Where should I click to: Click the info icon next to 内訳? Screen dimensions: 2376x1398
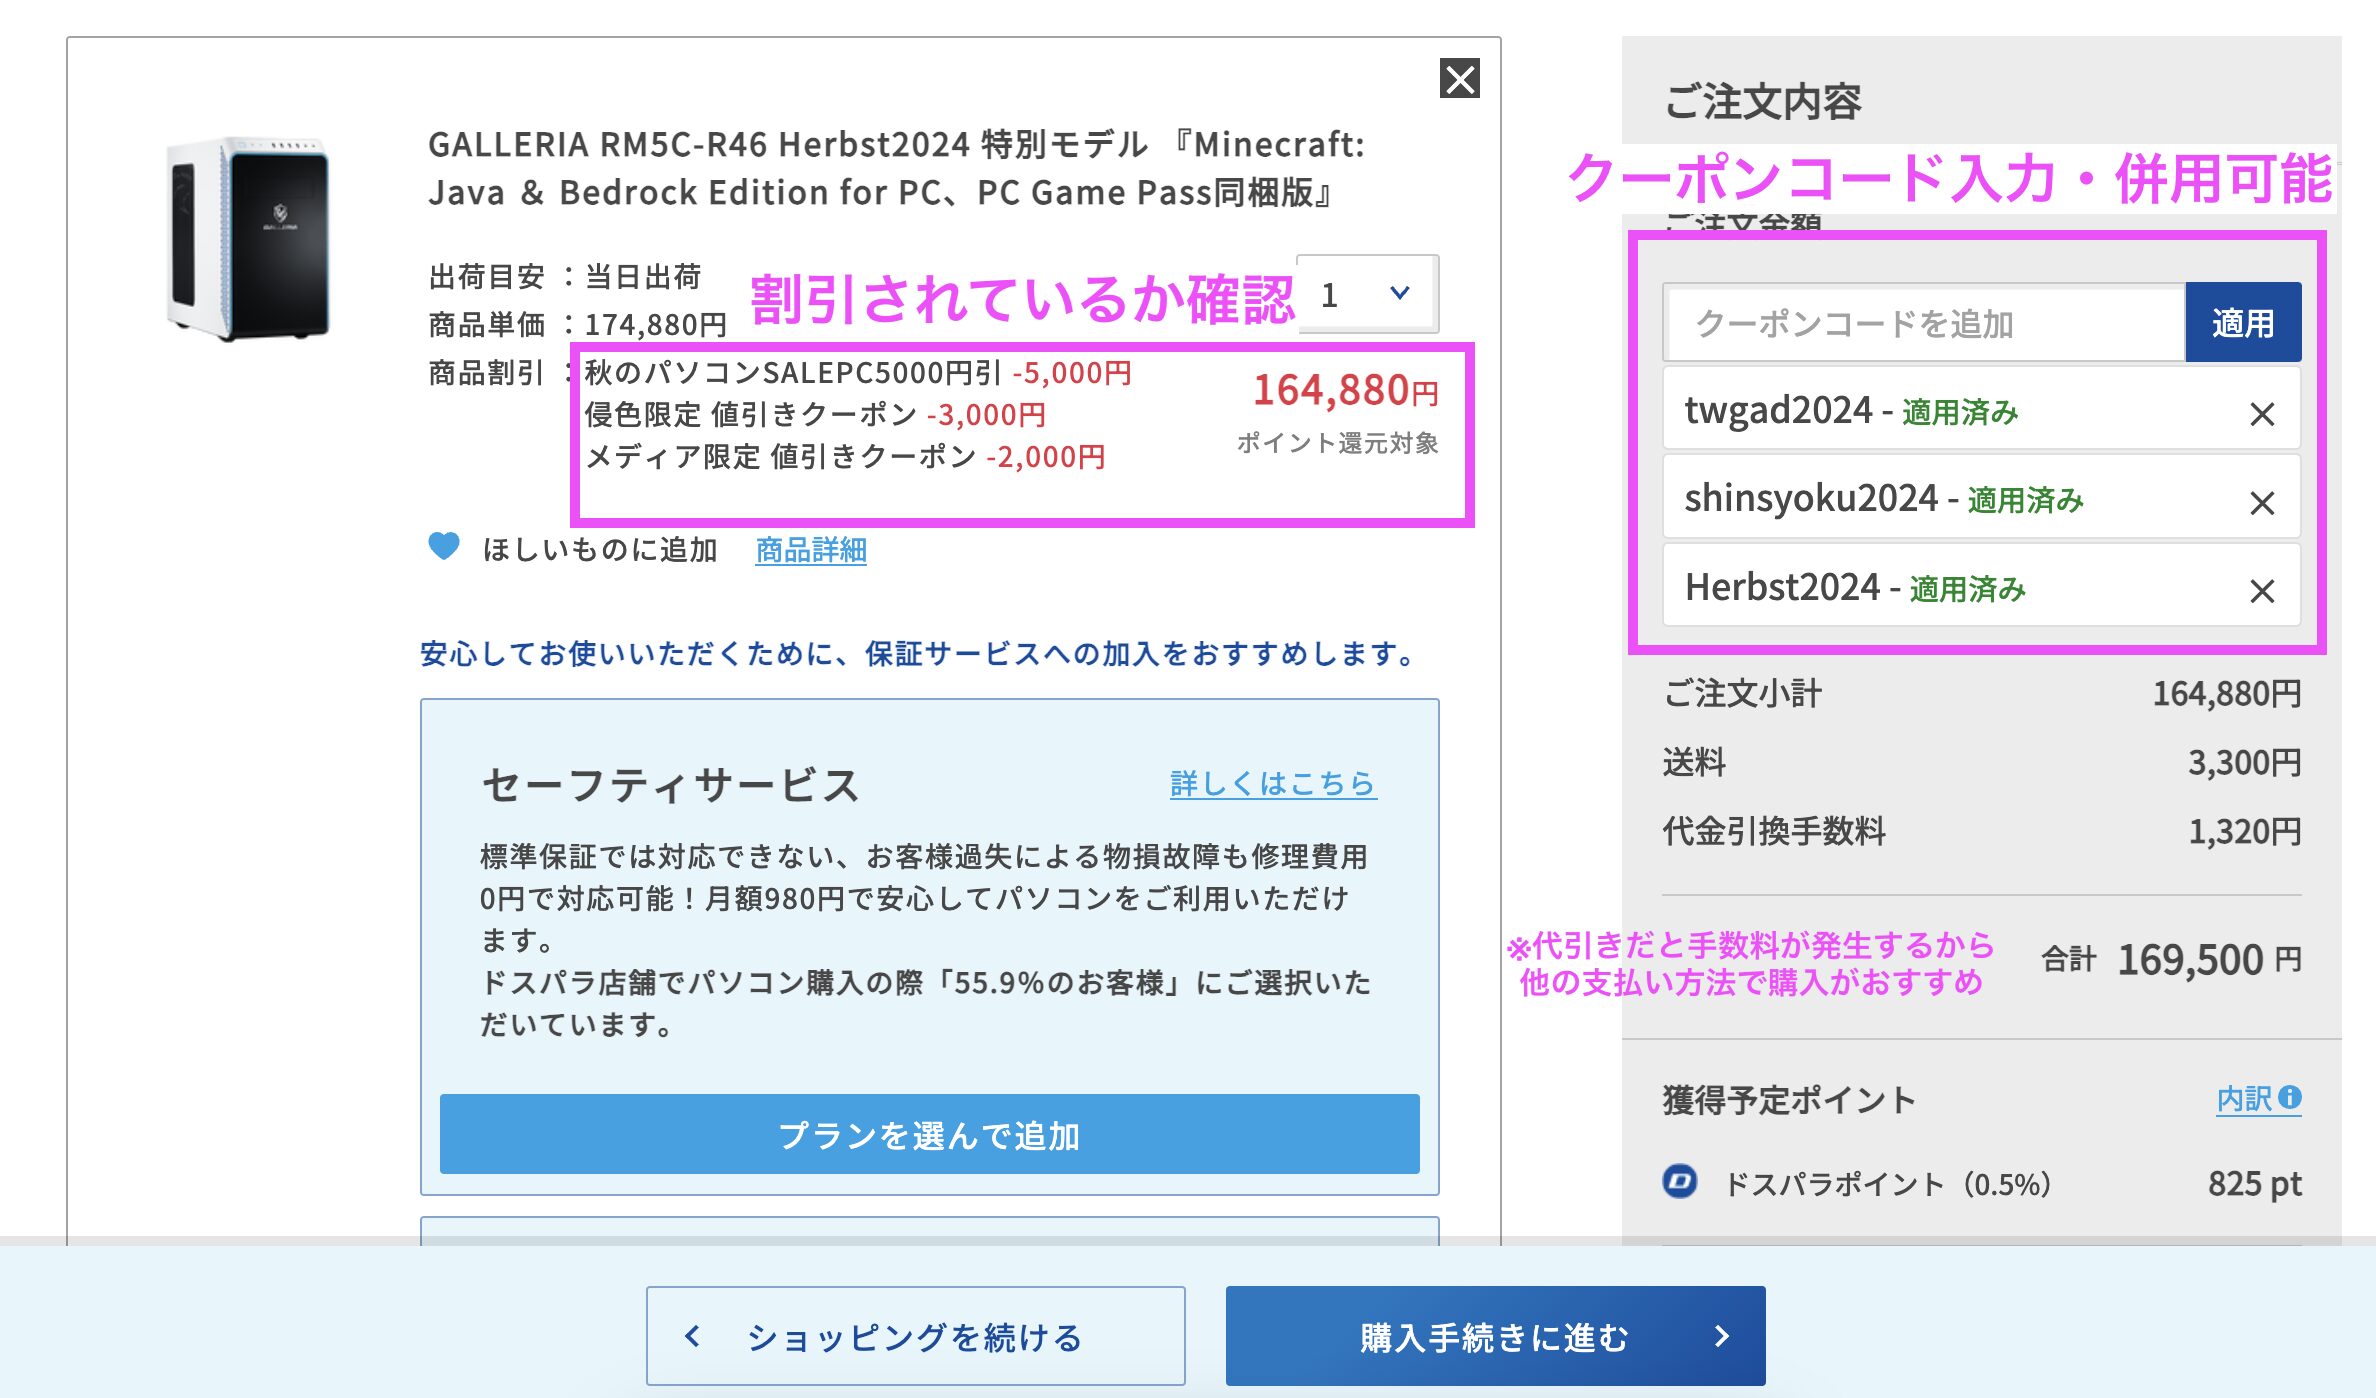tap(2290, 1097)
